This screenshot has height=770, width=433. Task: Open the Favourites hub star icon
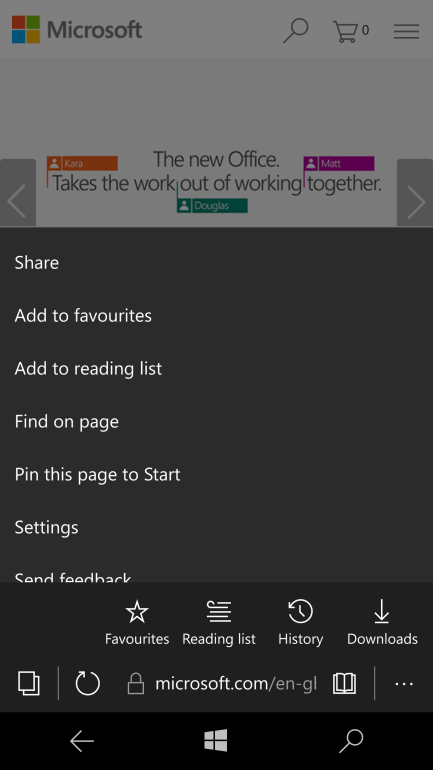click(136, 612)
